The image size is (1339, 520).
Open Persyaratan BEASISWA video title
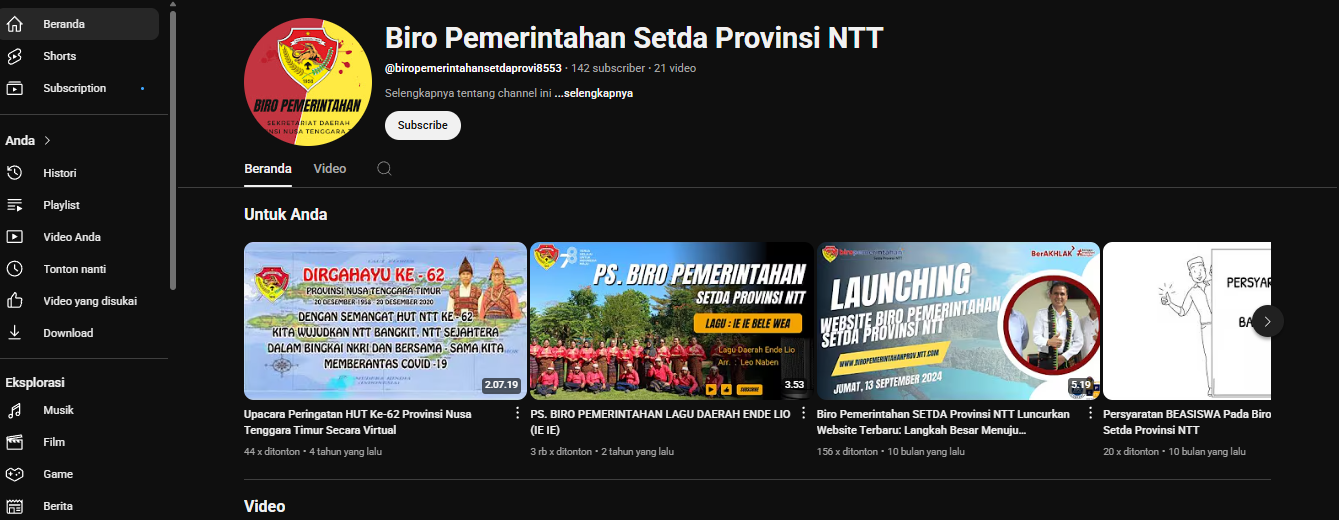[x=1187, y=422]
